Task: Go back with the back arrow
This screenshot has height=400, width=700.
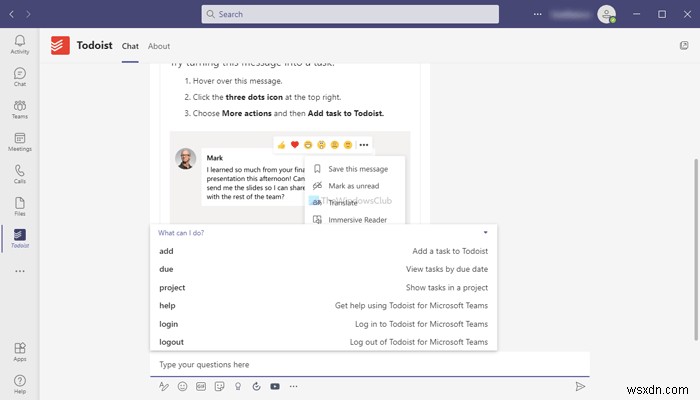Action: pyautogui.click(x=12, y=14)
